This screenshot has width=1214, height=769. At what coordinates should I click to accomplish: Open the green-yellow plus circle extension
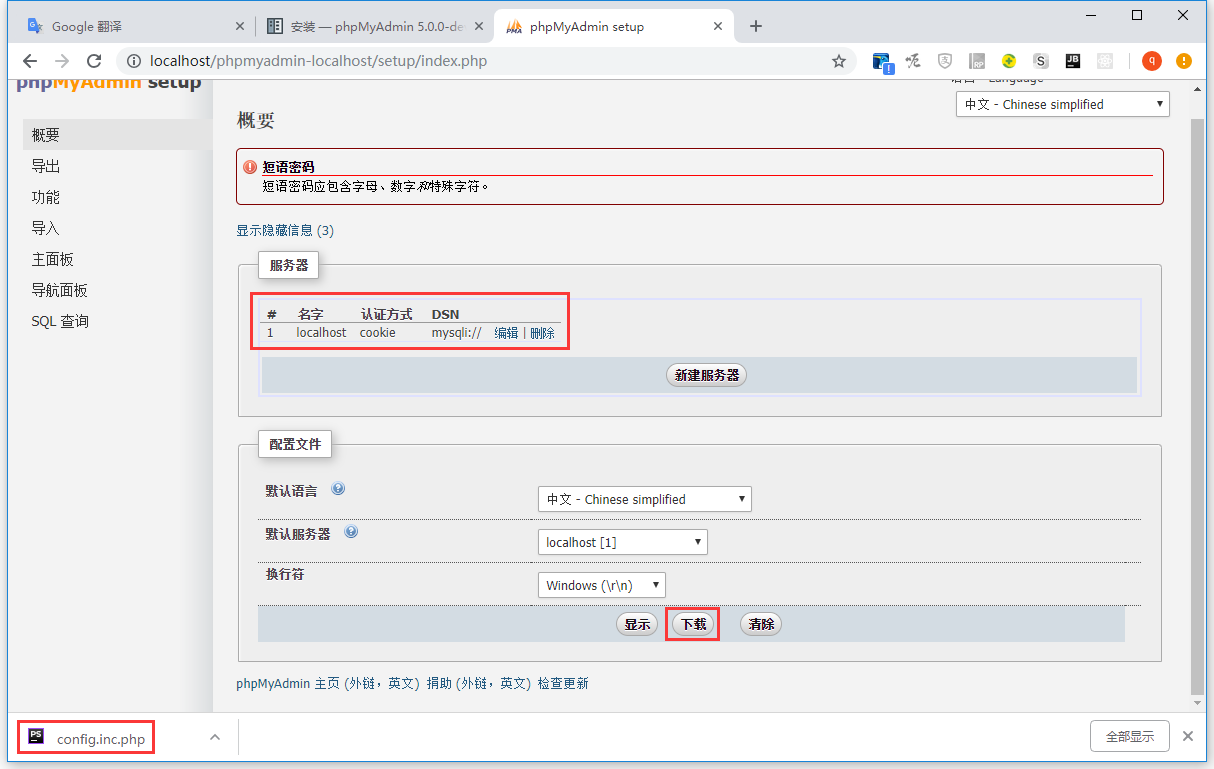click(x=1009, y=61)
